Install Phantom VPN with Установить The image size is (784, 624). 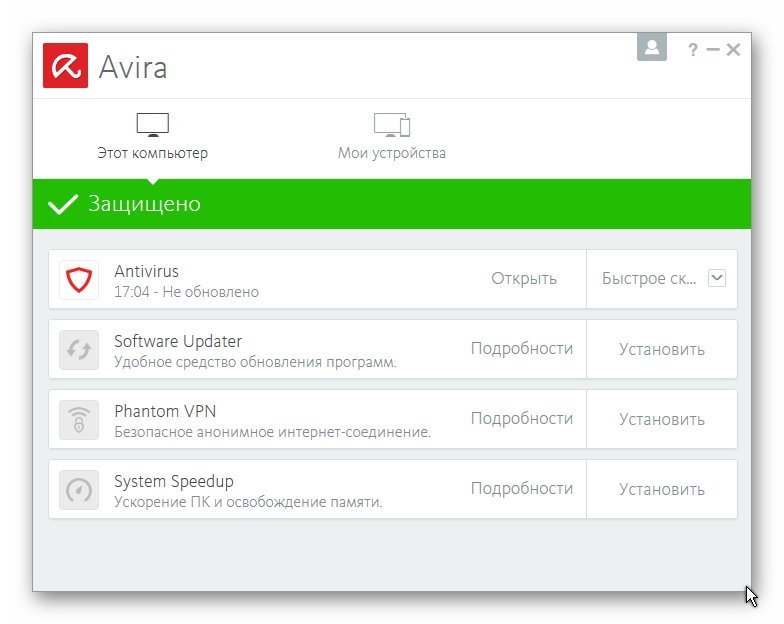[x=661, y=419]
